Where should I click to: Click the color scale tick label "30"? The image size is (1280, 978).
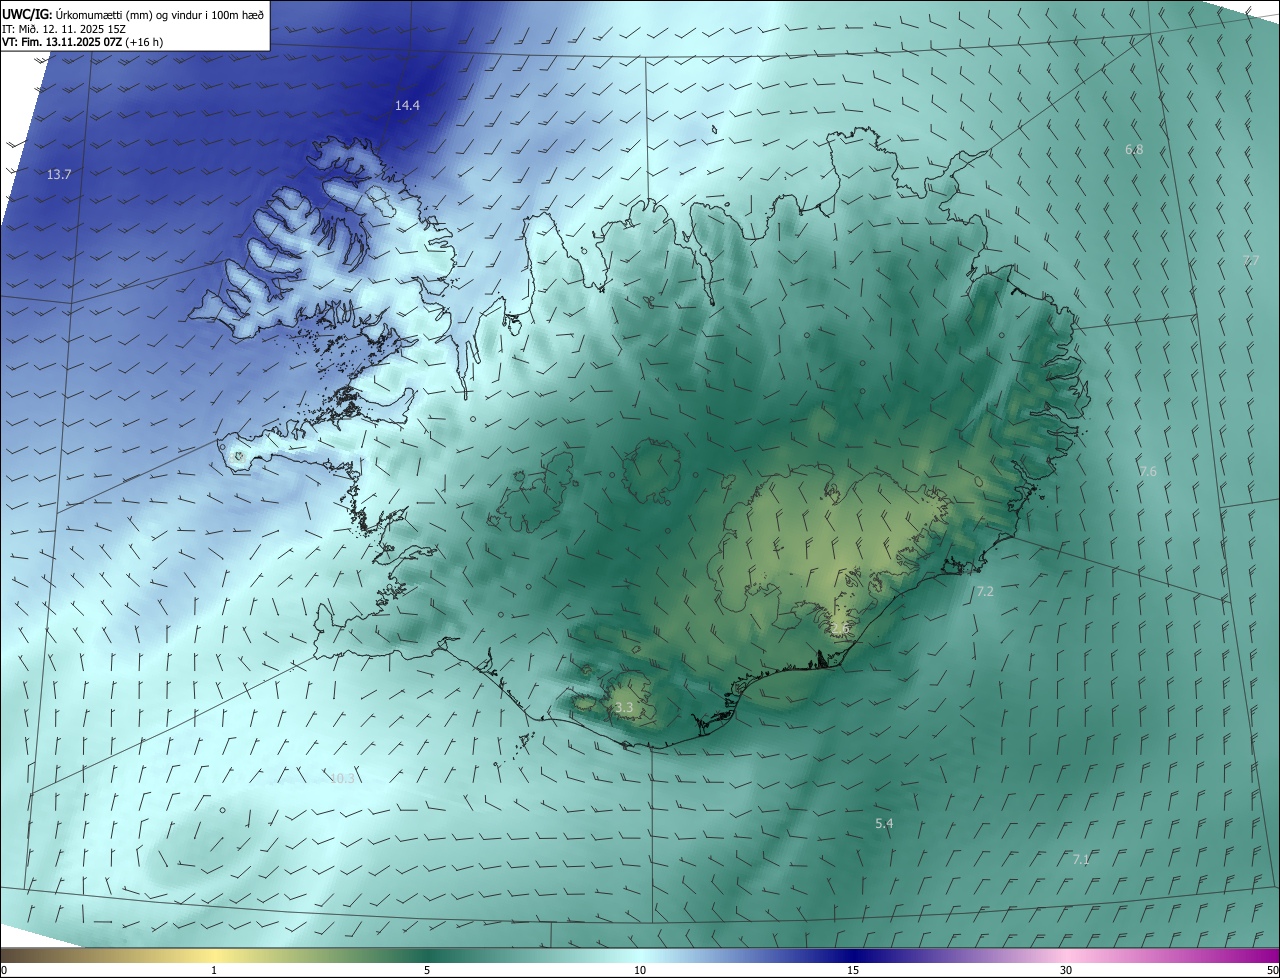click(x=1066, y=970)
